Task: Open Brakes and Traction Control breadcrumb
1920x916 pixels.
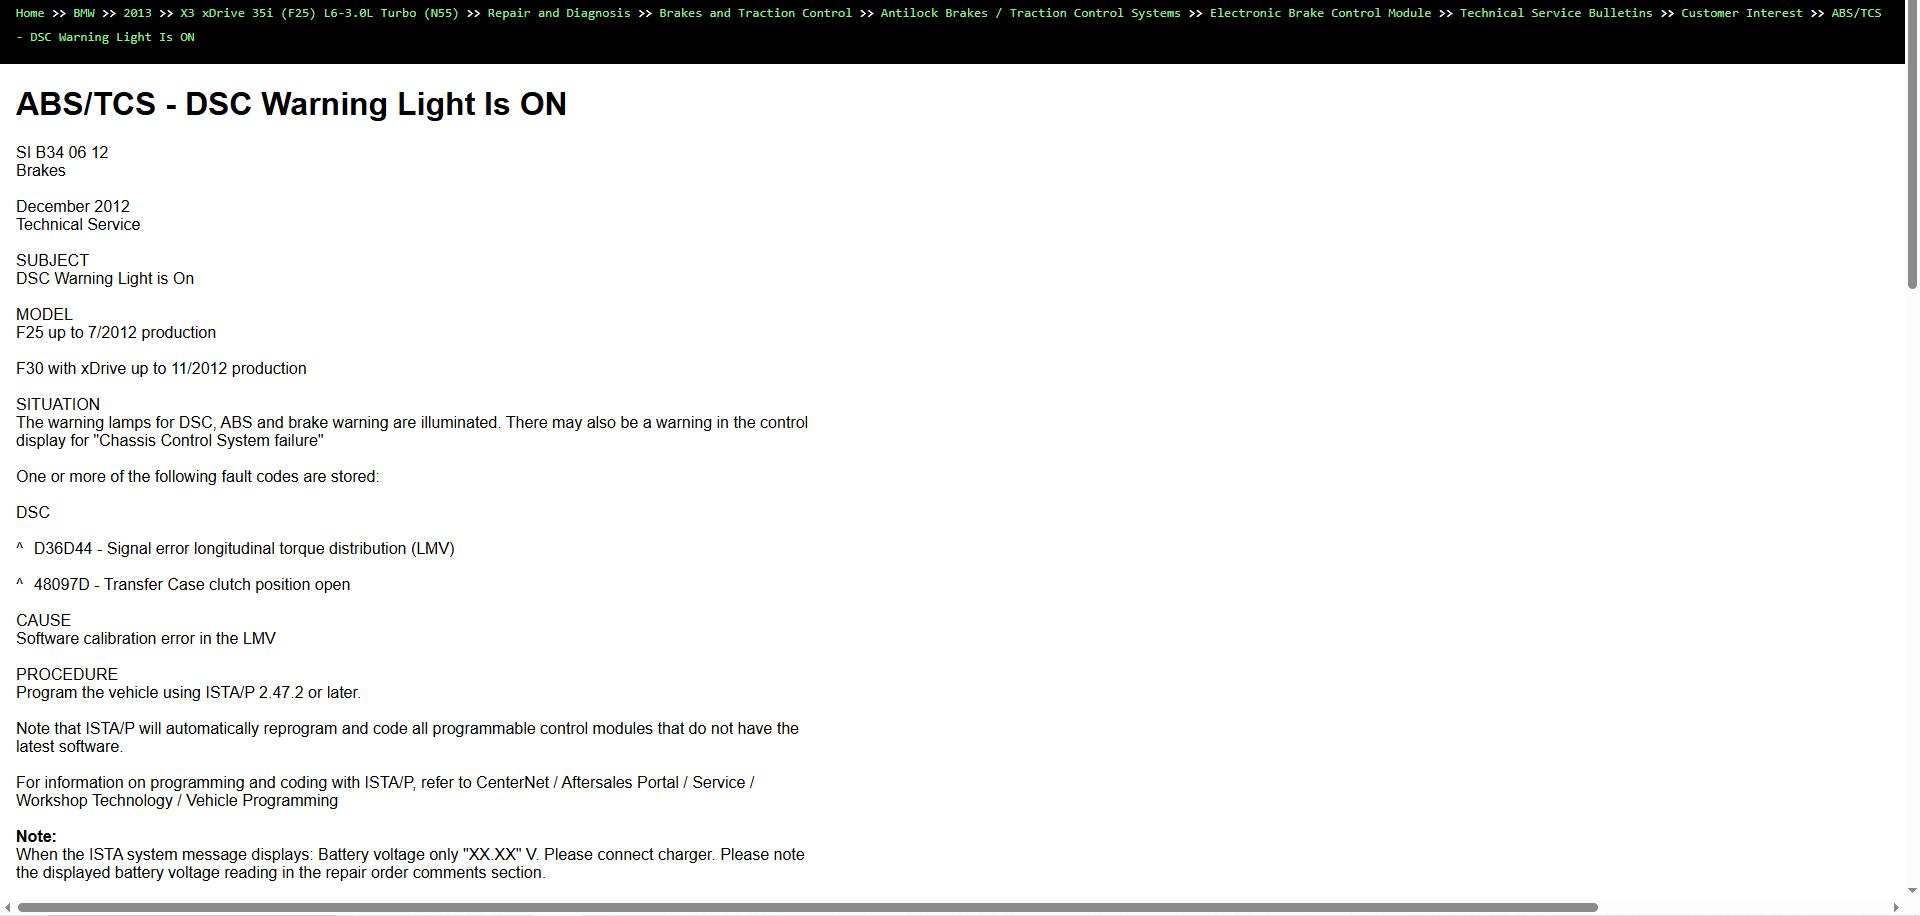Action: [x=755, y=13]
